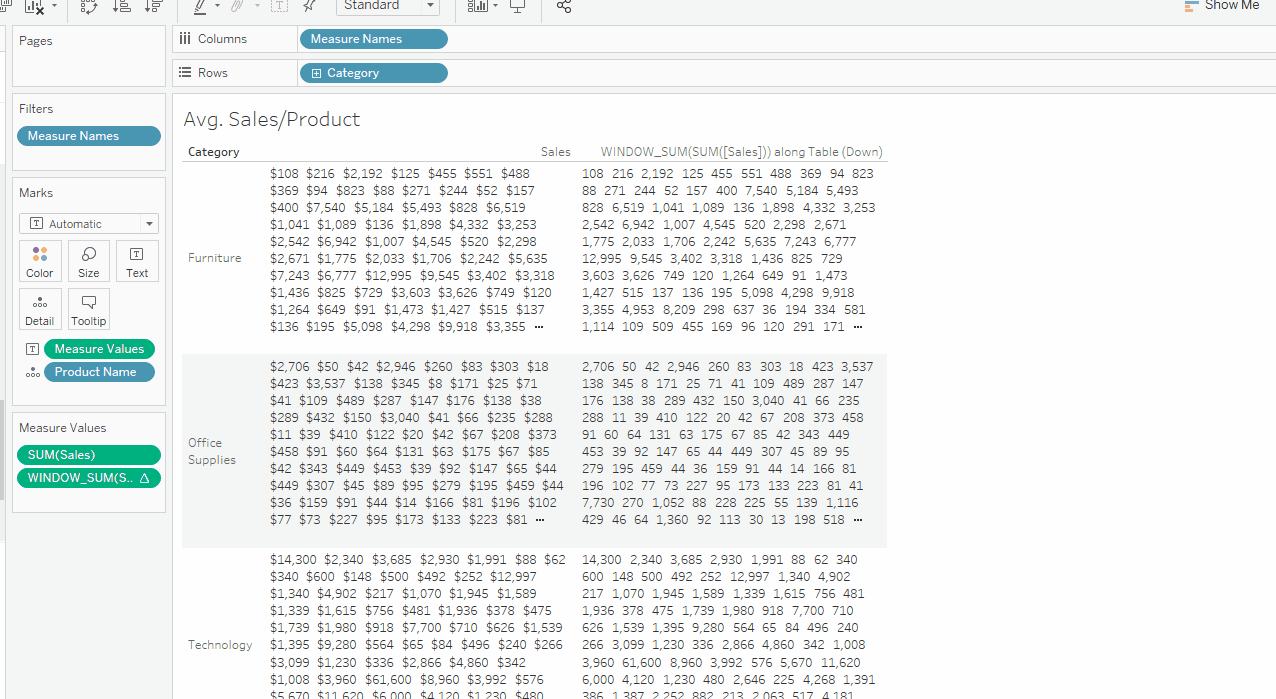Click the Fix Axes pin icon

[x=309, y=6]
